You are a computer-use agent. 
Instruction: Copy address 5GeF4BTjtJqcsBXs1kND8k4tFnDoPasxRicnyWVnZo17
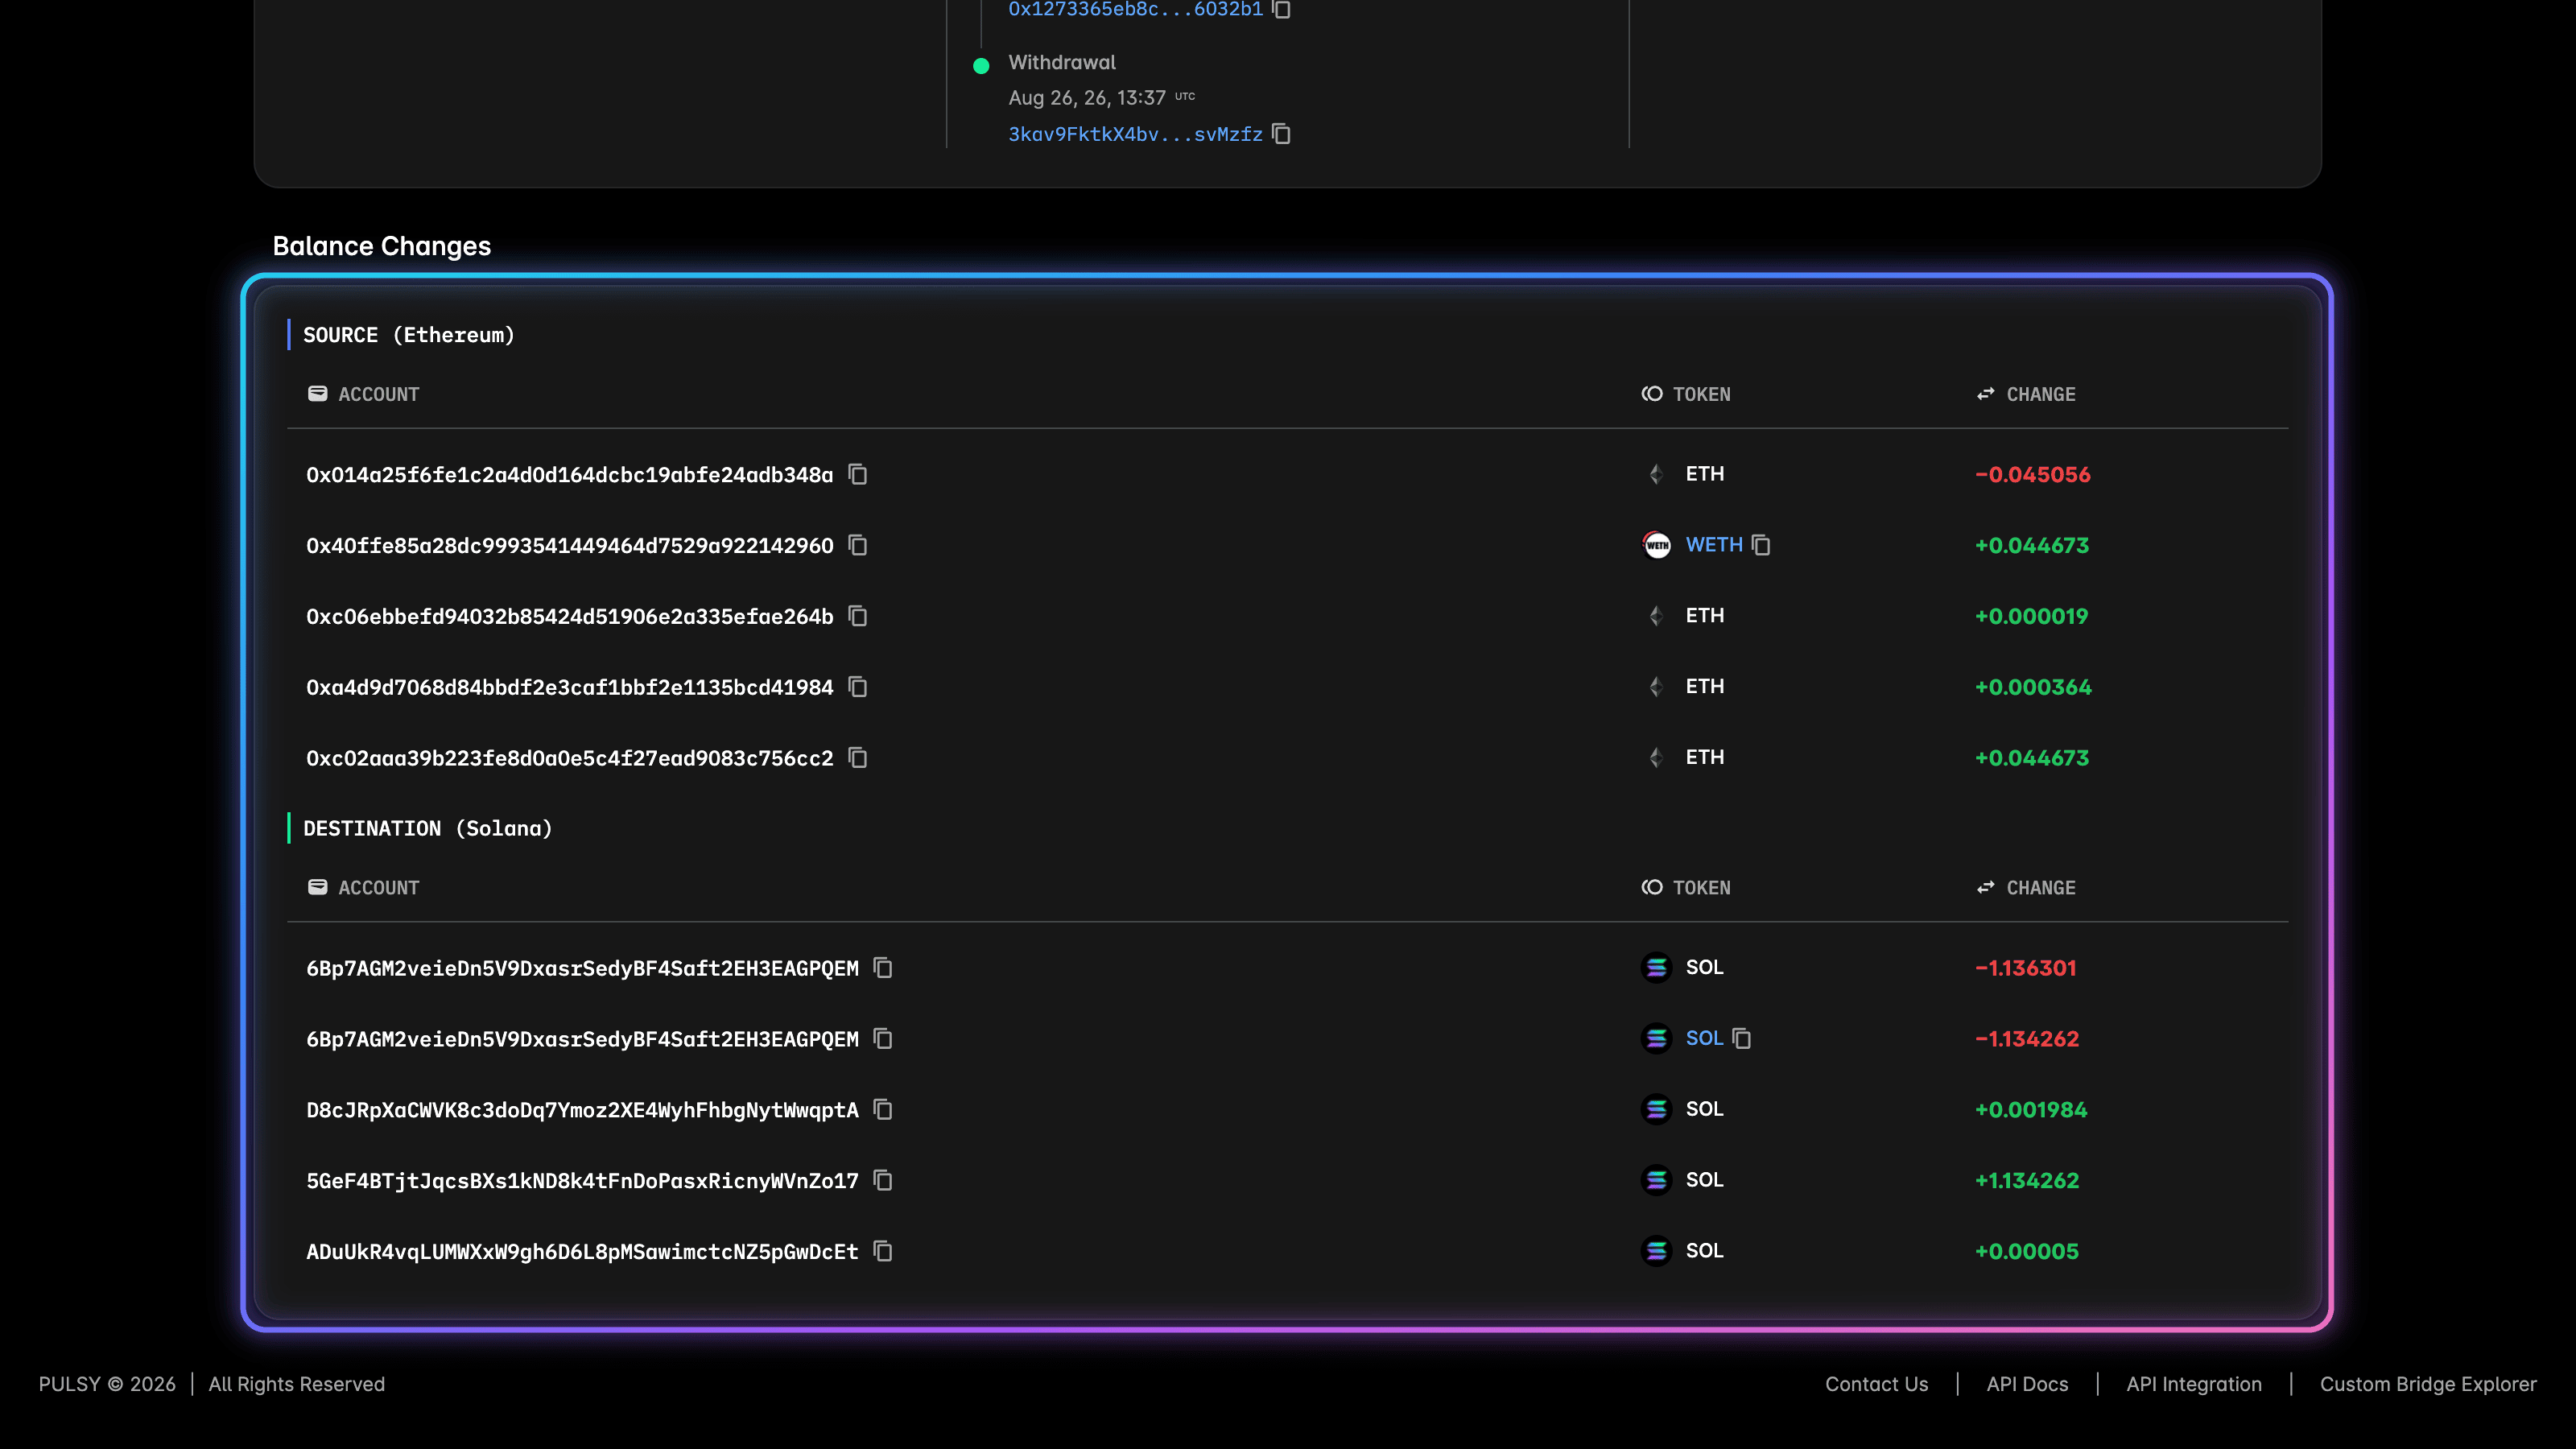click(883, 1181)
